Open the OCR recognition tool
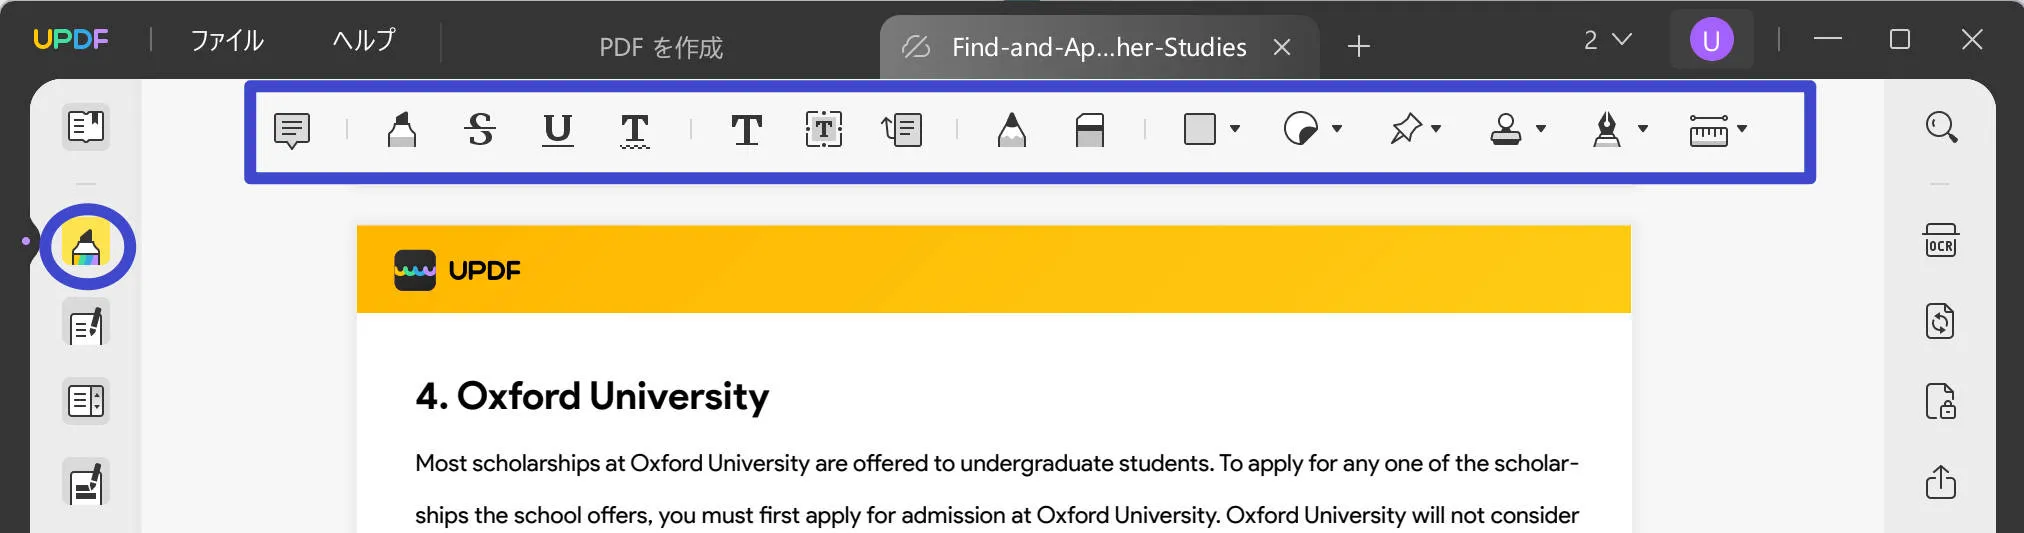The height and width of the screenshot is (533, 2024). [1941, 241]
